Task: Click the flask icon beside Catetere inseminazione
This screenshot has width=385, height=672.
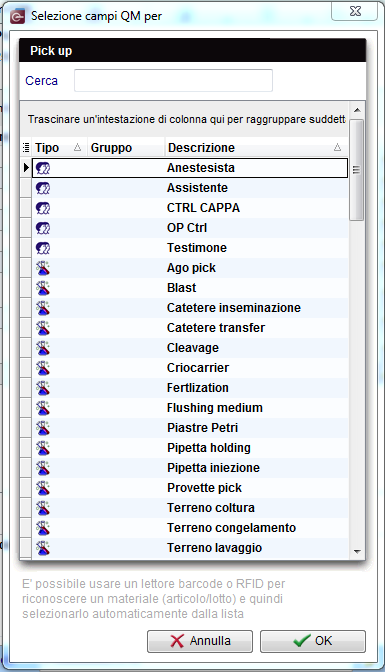Action: pyautogui.click(x=43, y=308)
